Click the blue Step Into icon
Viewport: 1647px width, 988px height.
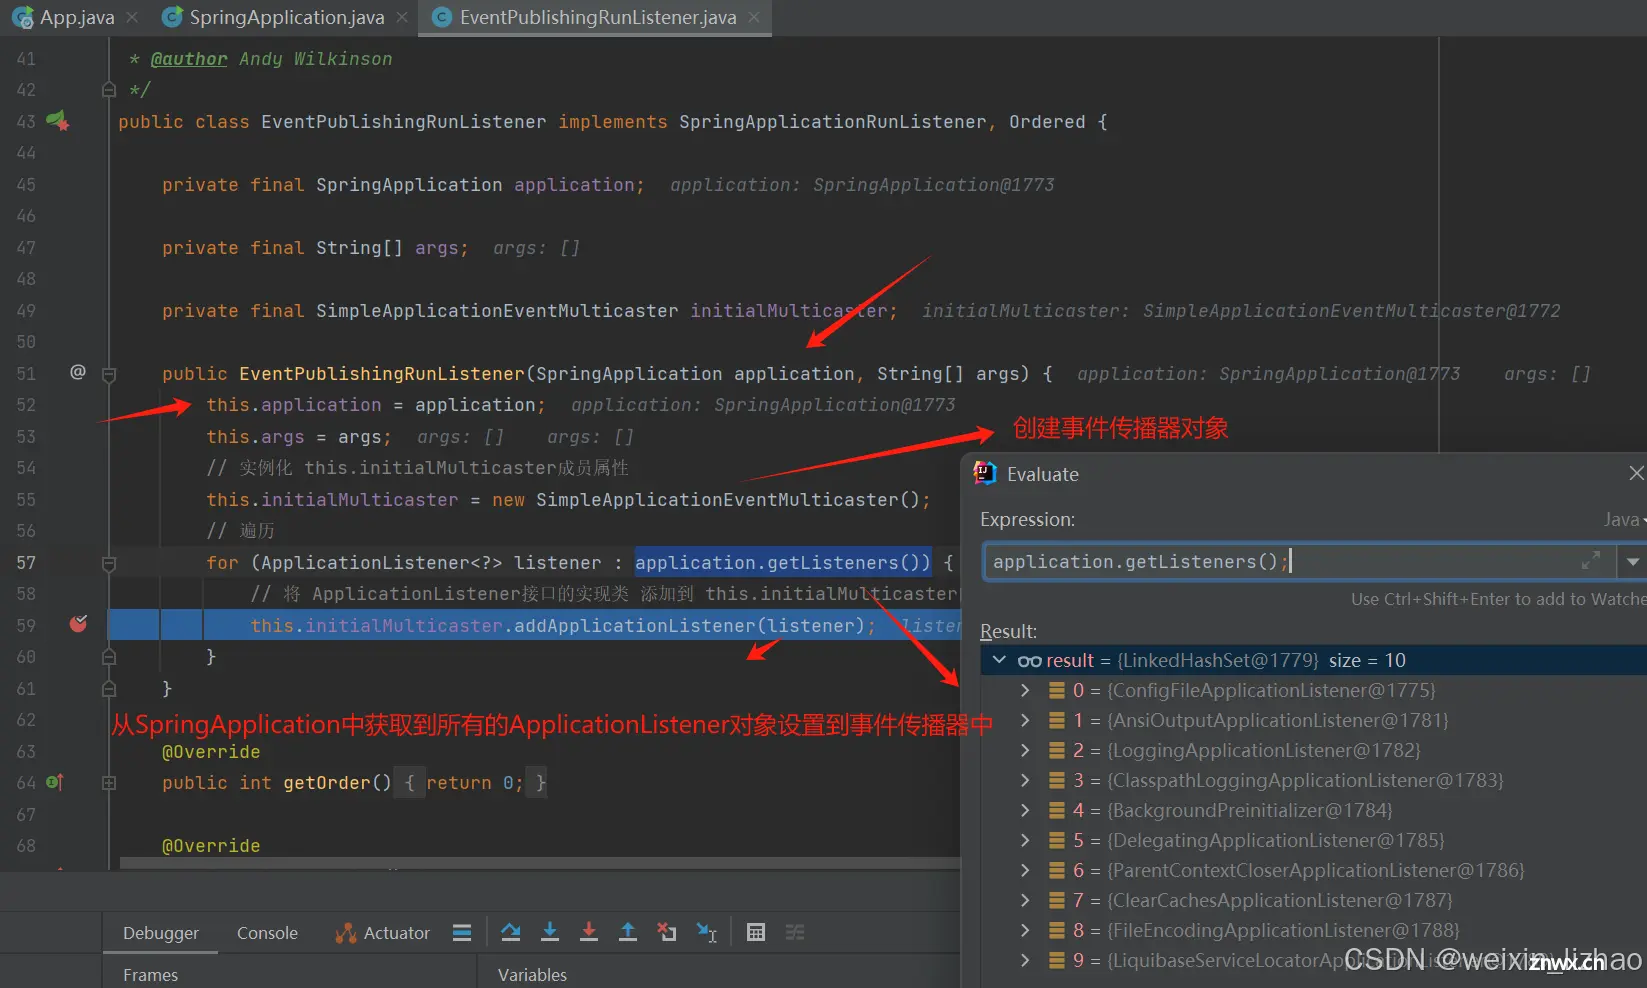[x=550, y=932]
